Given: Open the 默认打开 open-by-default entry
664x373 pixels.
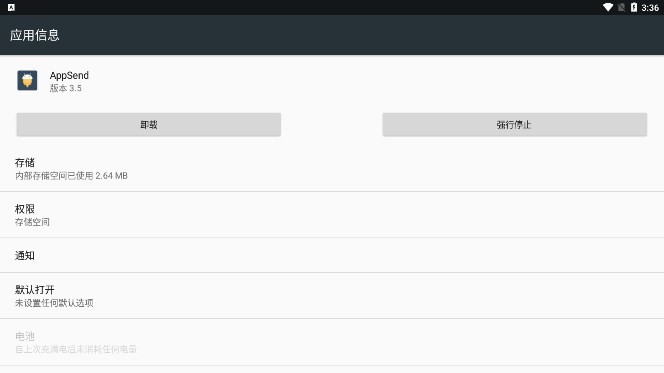Looking at the screenshot, I should tap(332, 296).
